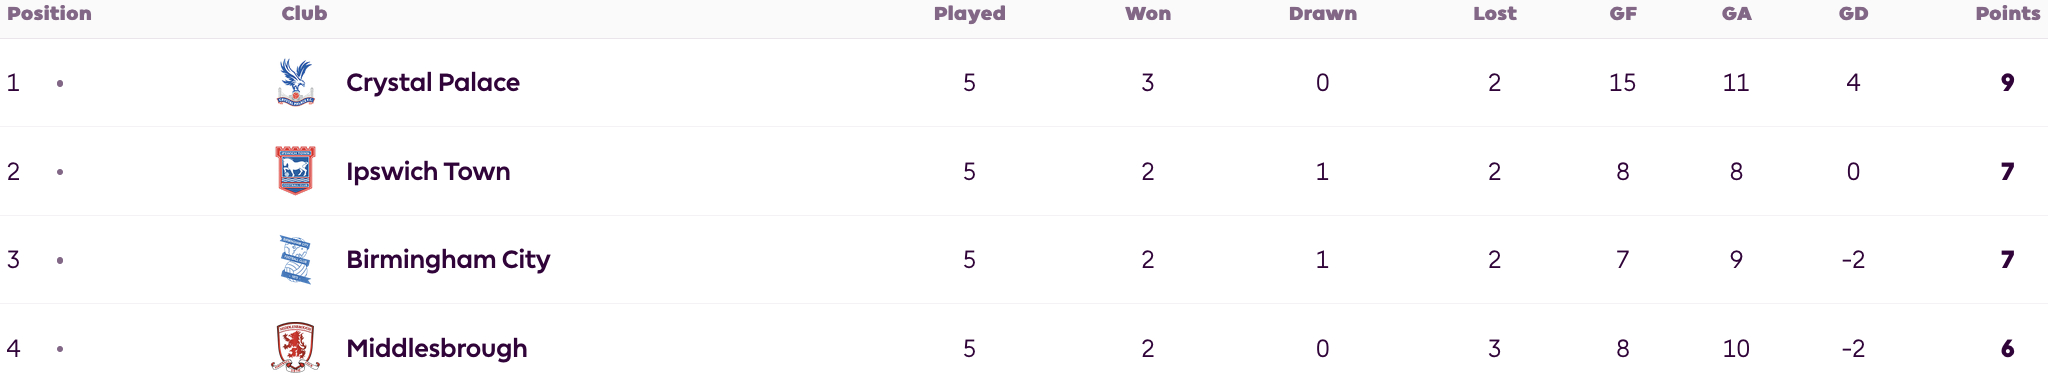Image resolution: width=2048 pixels, height=382 pixels.
Task: Expand Middlesbrough row via its 6 points
Action: click(x=2008, y=348)
